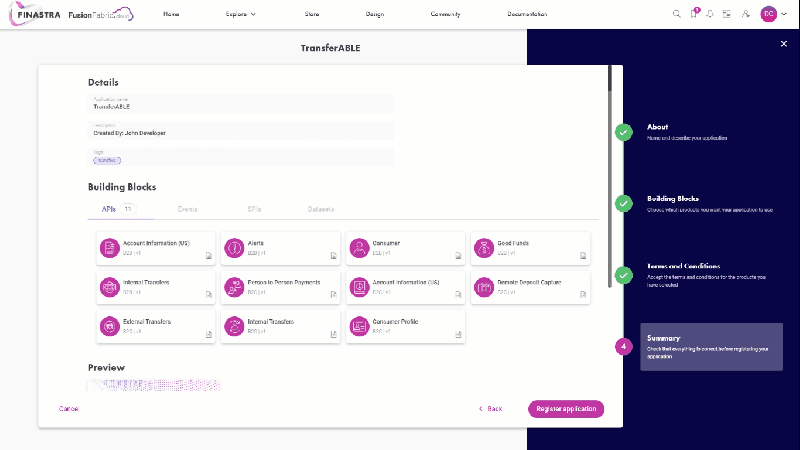Open the search icon in top bar
This screenshot has height=450, width=800.
tap(677, 14)
